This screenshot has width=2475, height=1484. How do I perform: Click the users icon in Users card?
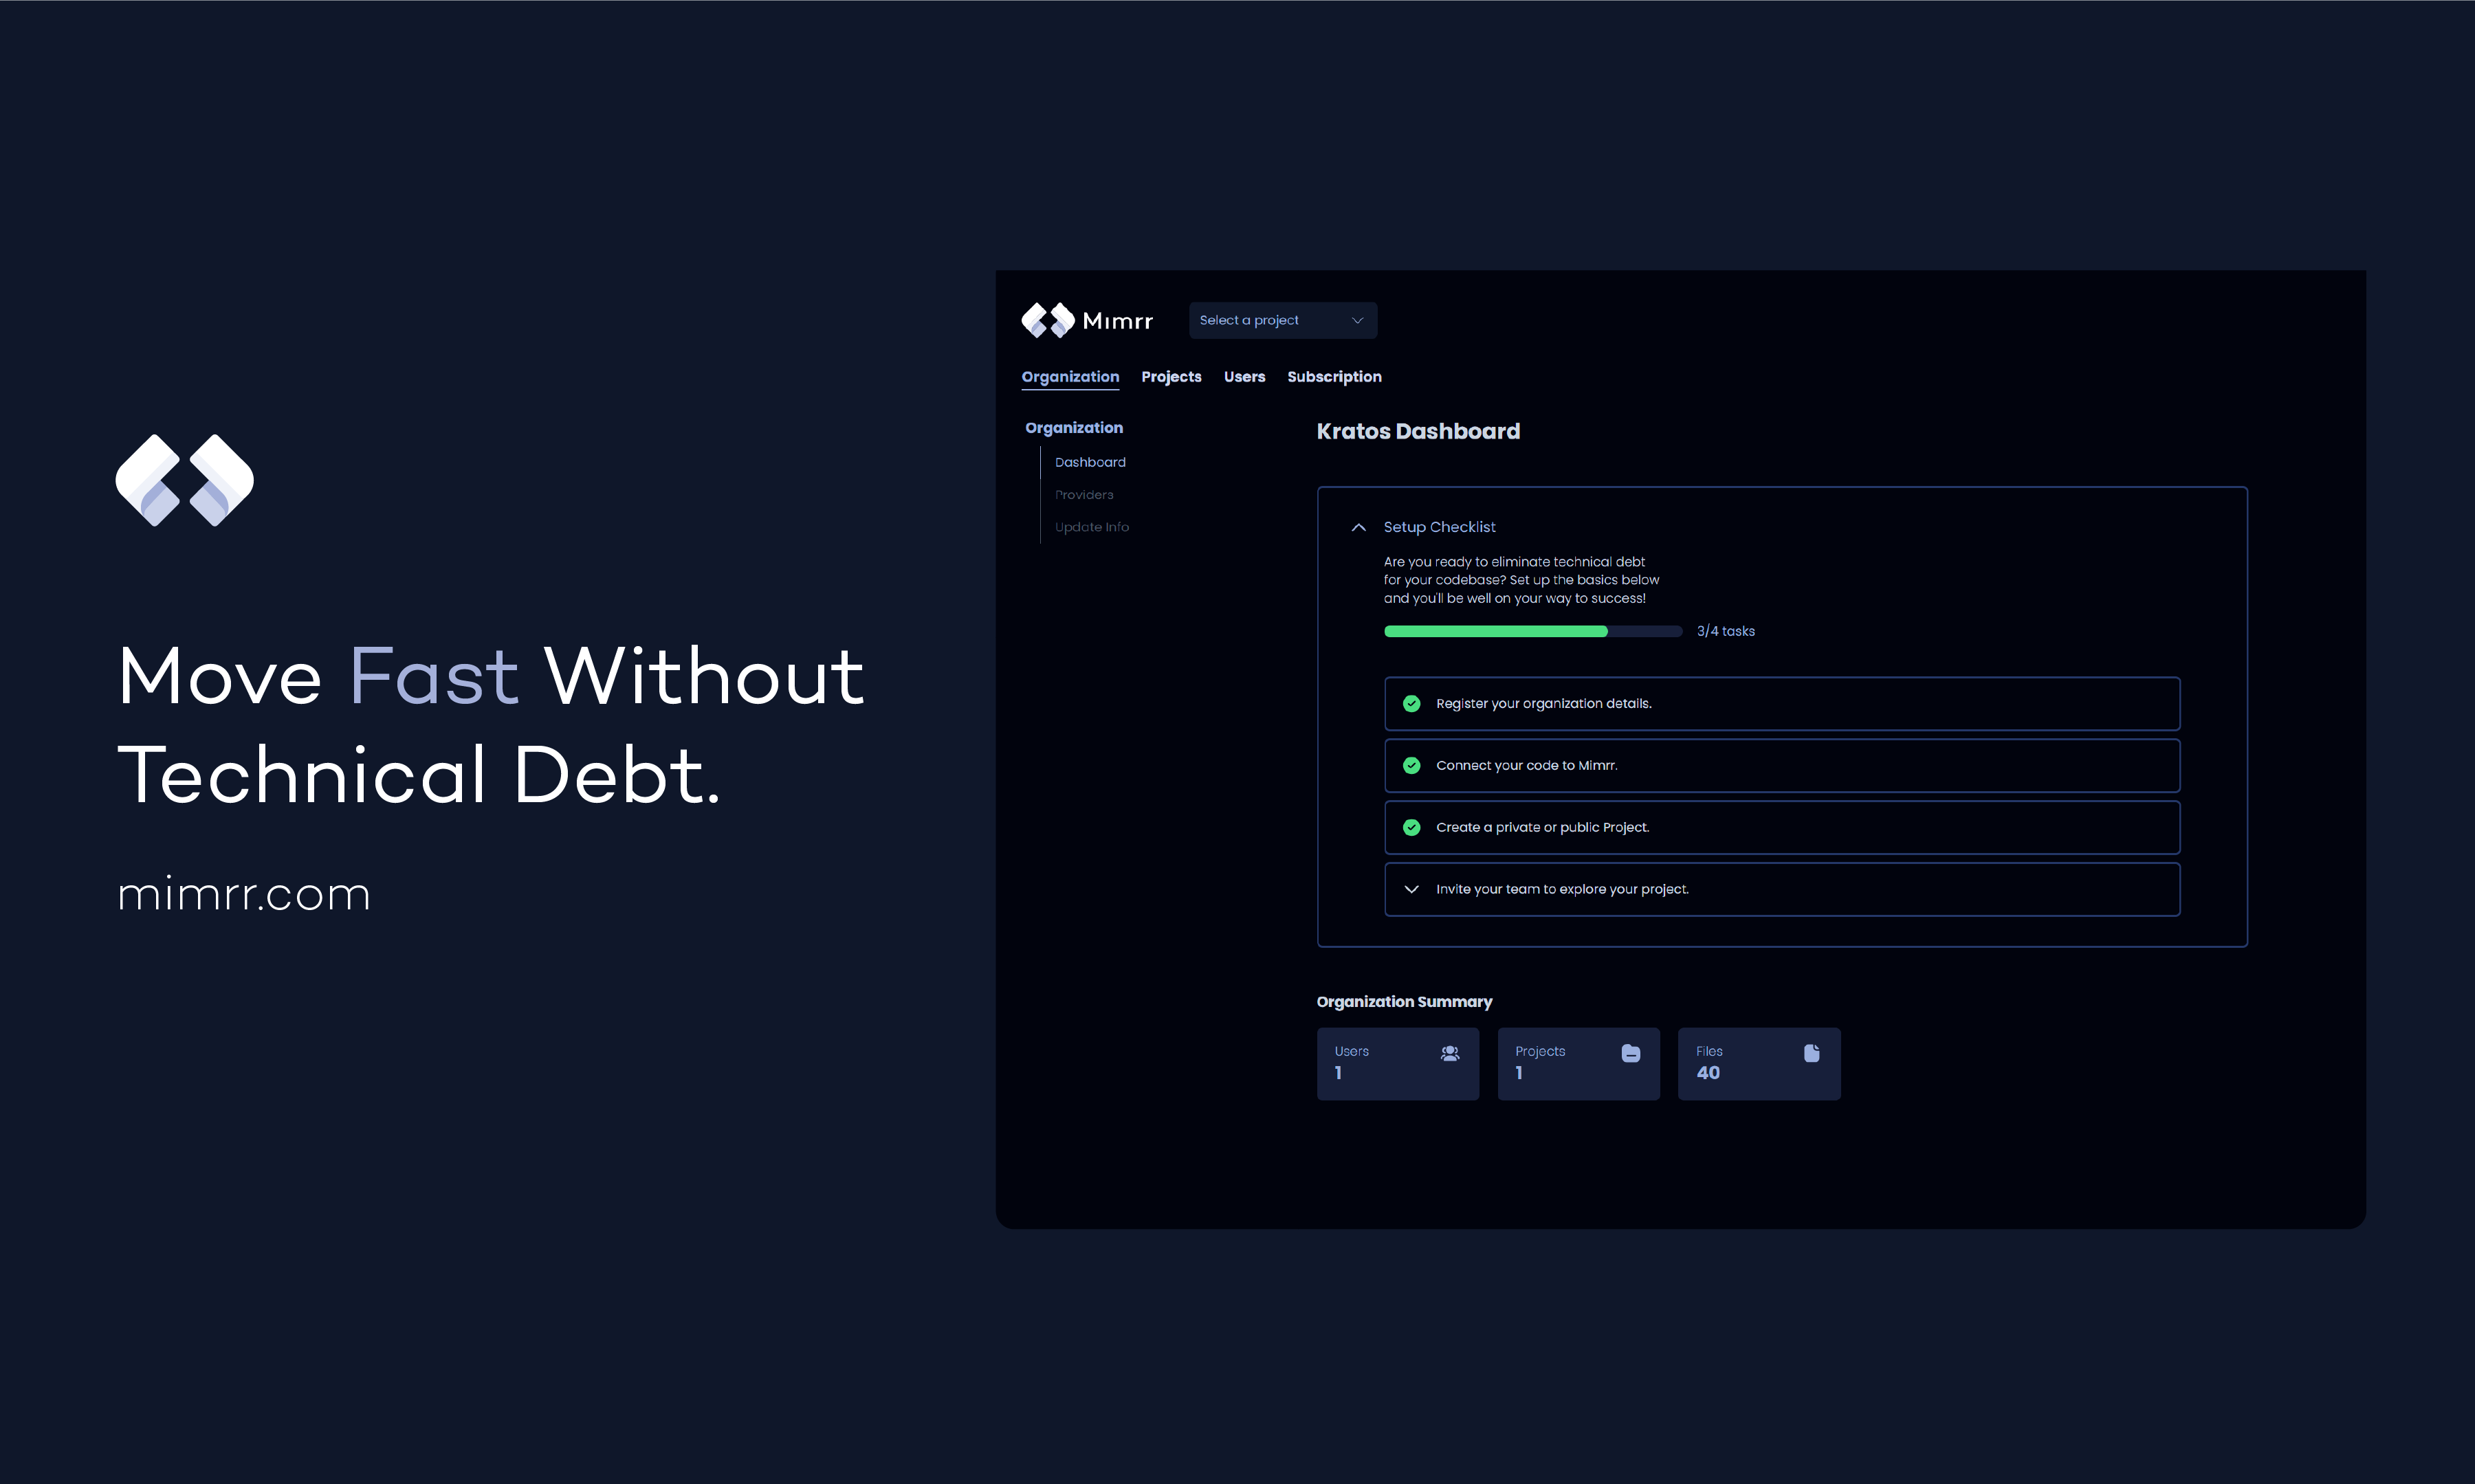tap(1449, 1053)
